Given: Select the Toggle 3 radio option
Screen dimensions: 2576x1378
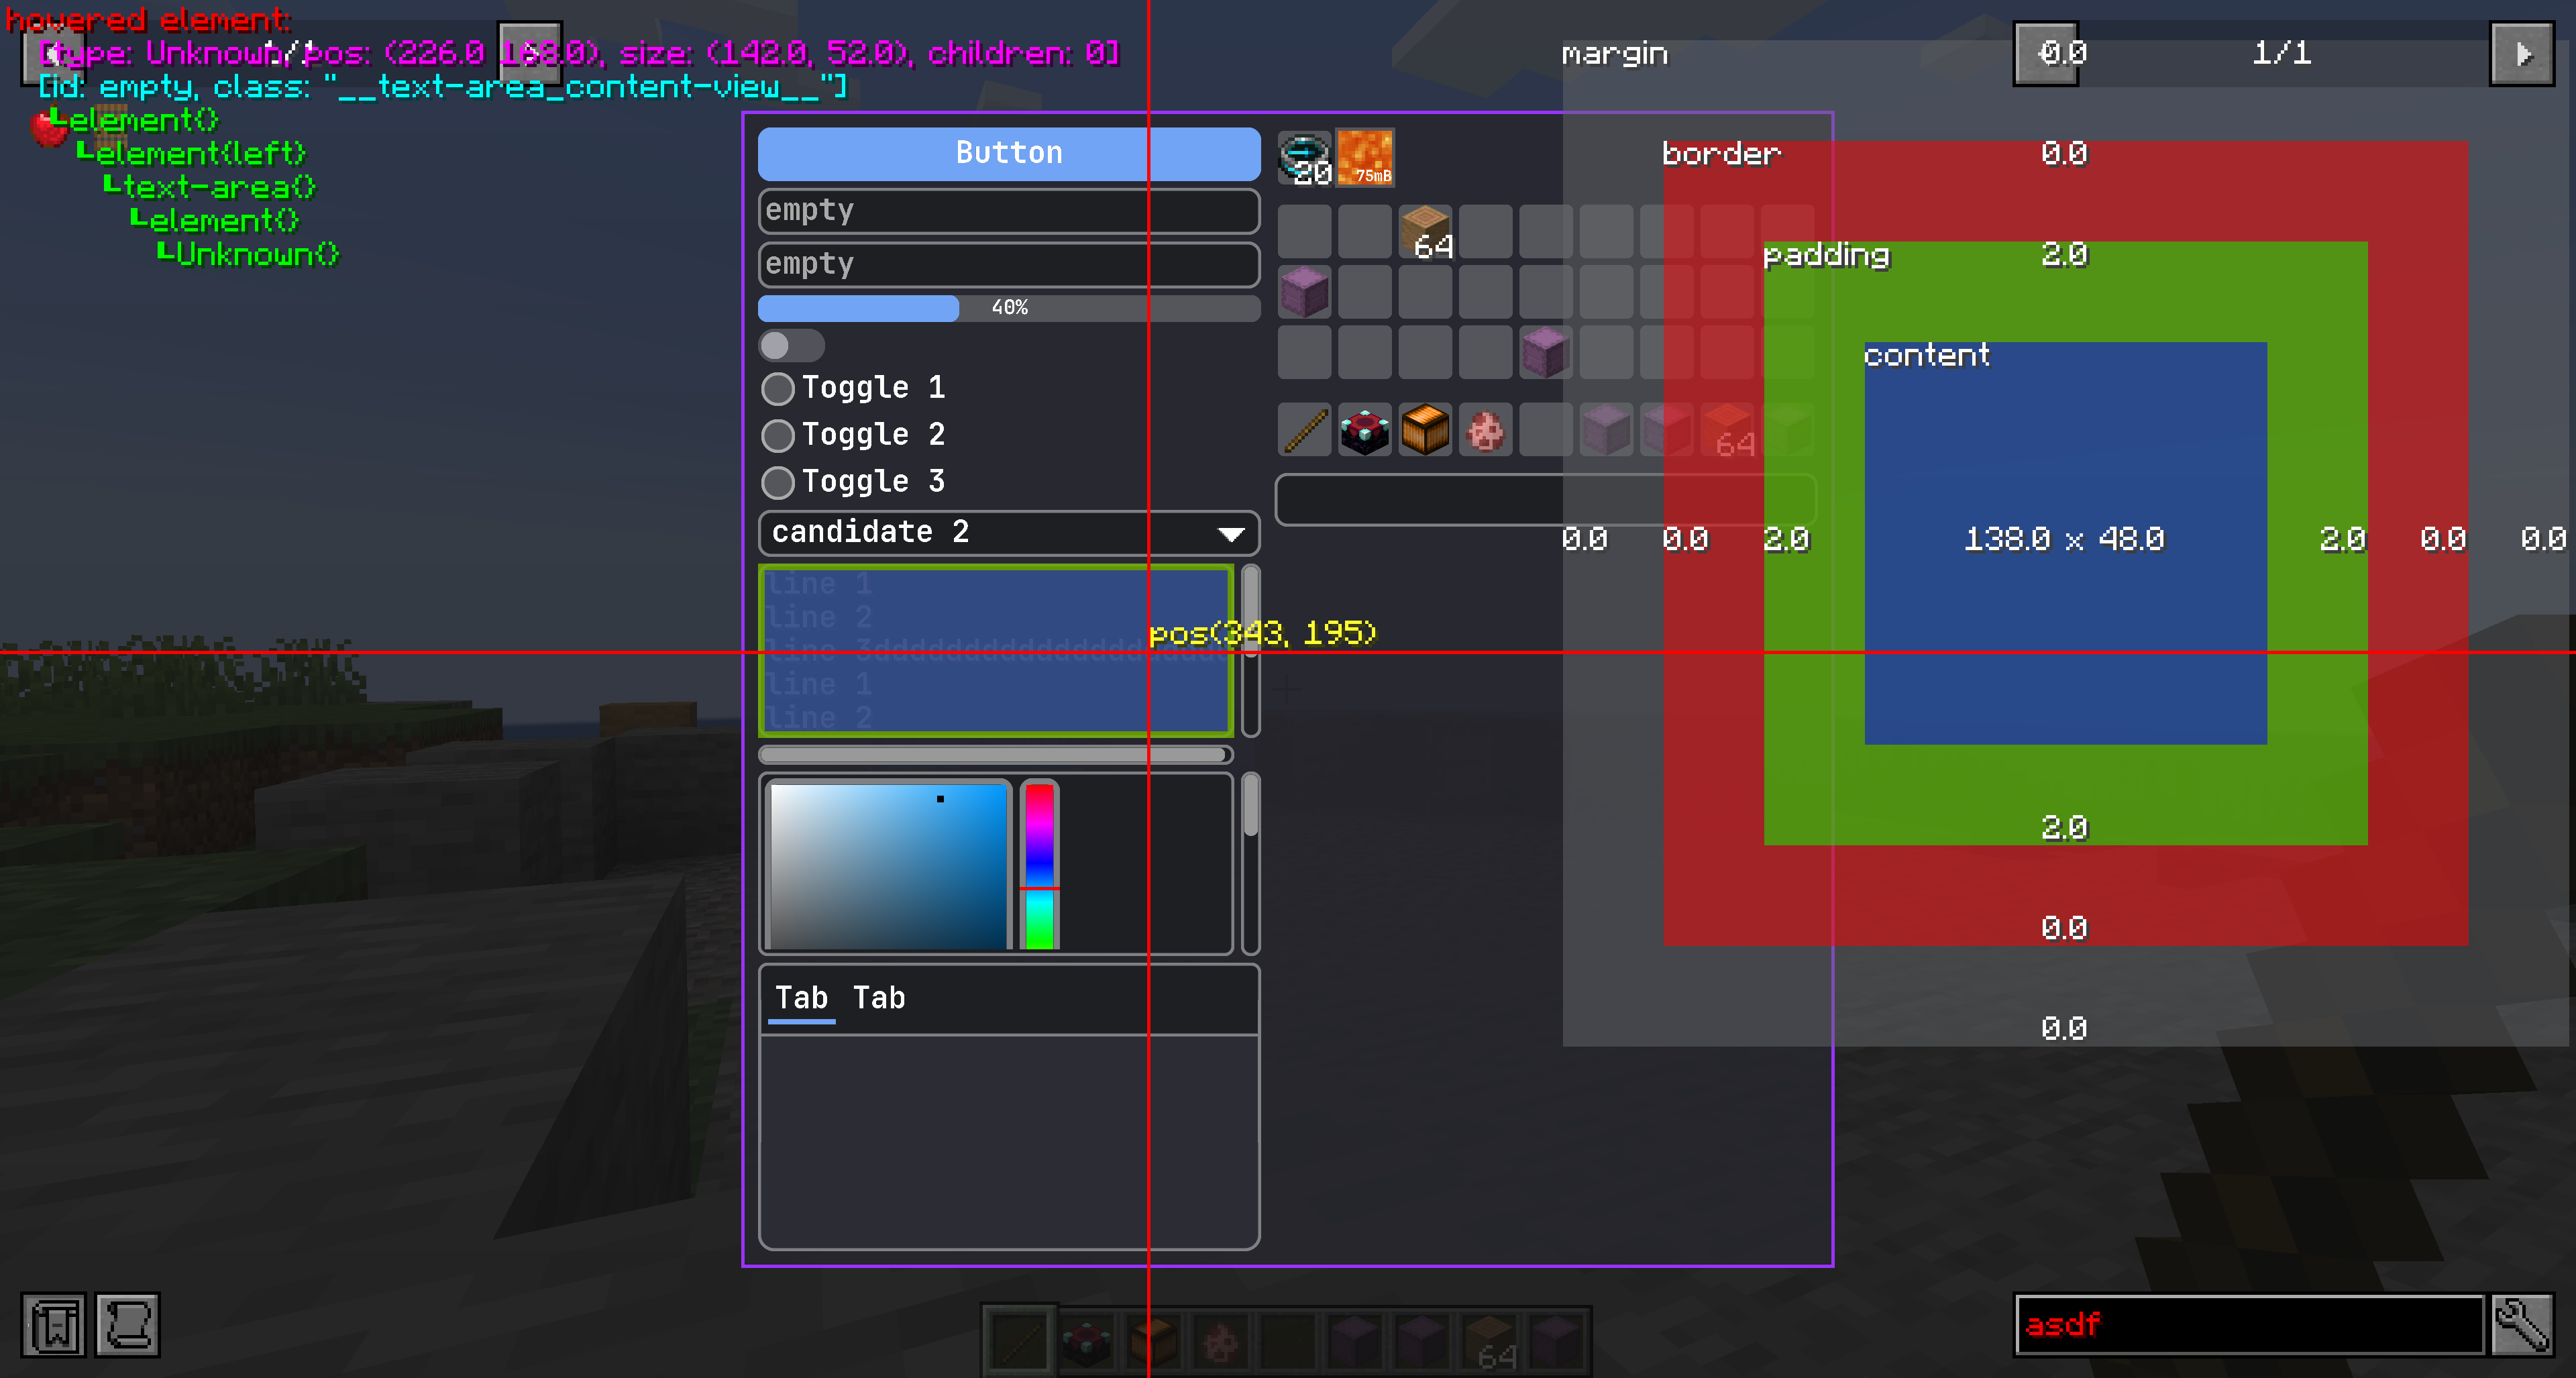Looking at the screenshot, I should [778, 482].
